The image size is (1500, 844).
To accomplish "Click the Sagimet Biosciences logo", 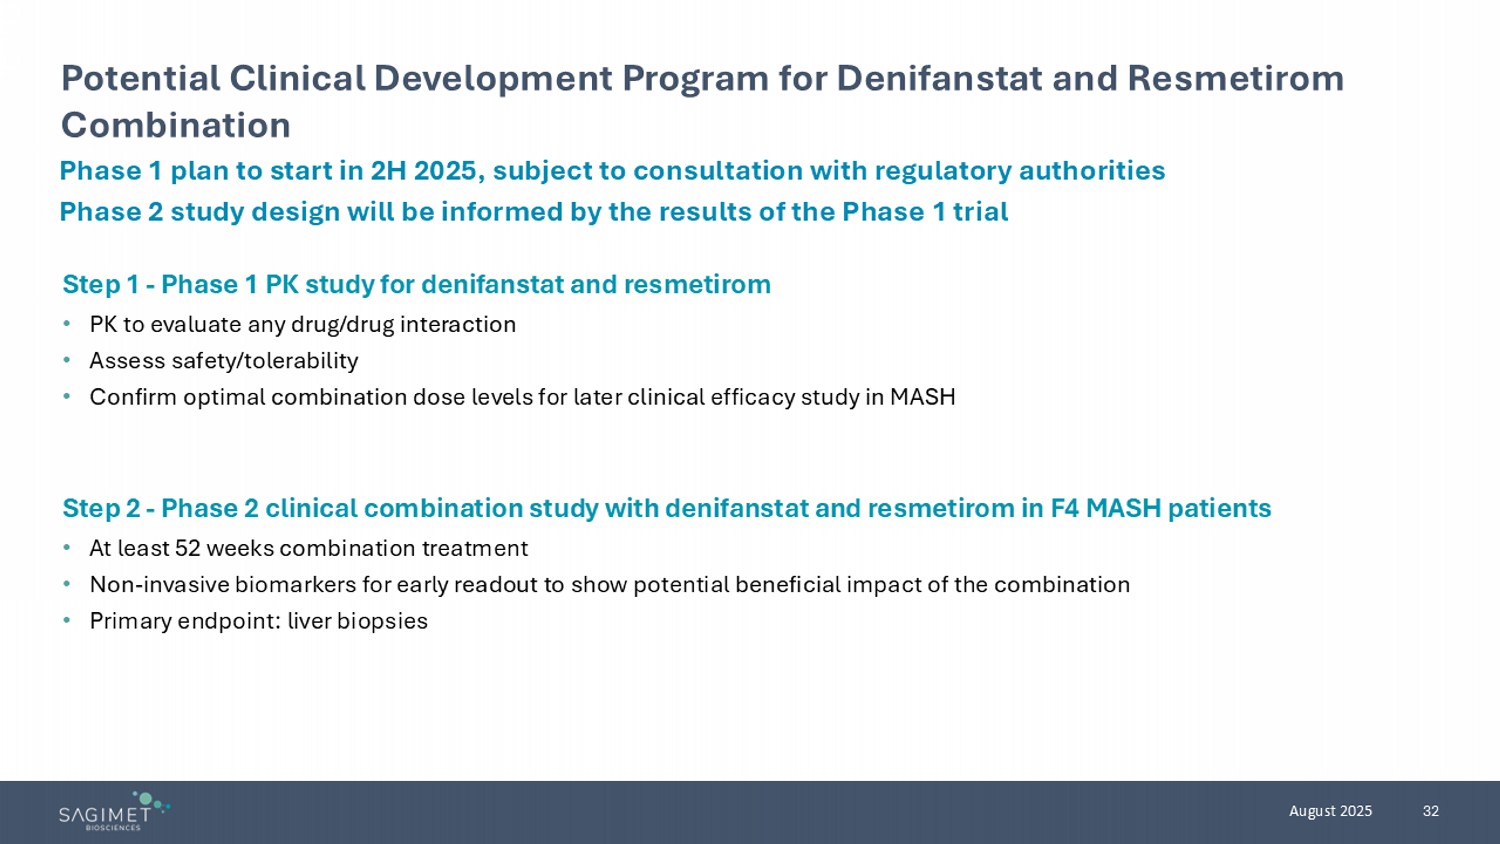I will point(112,812).
